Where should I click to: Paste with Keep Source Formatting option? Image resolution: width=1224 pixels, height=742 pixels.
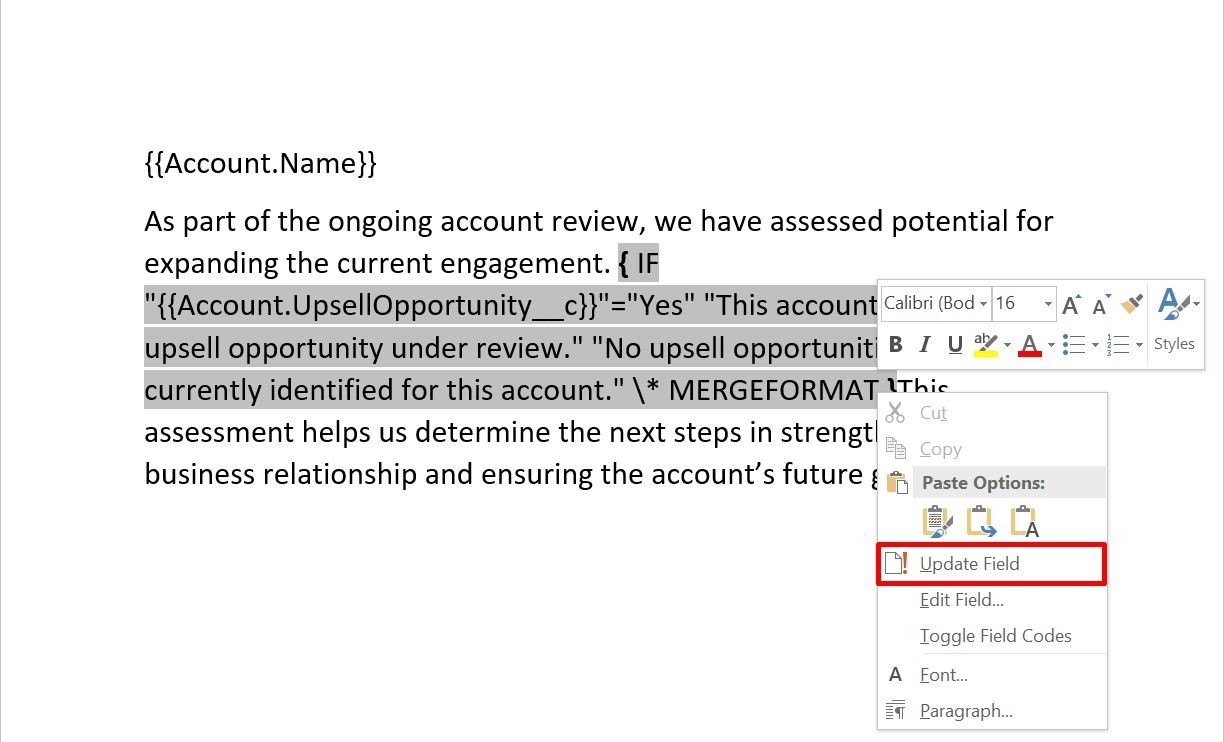(937, 521)
